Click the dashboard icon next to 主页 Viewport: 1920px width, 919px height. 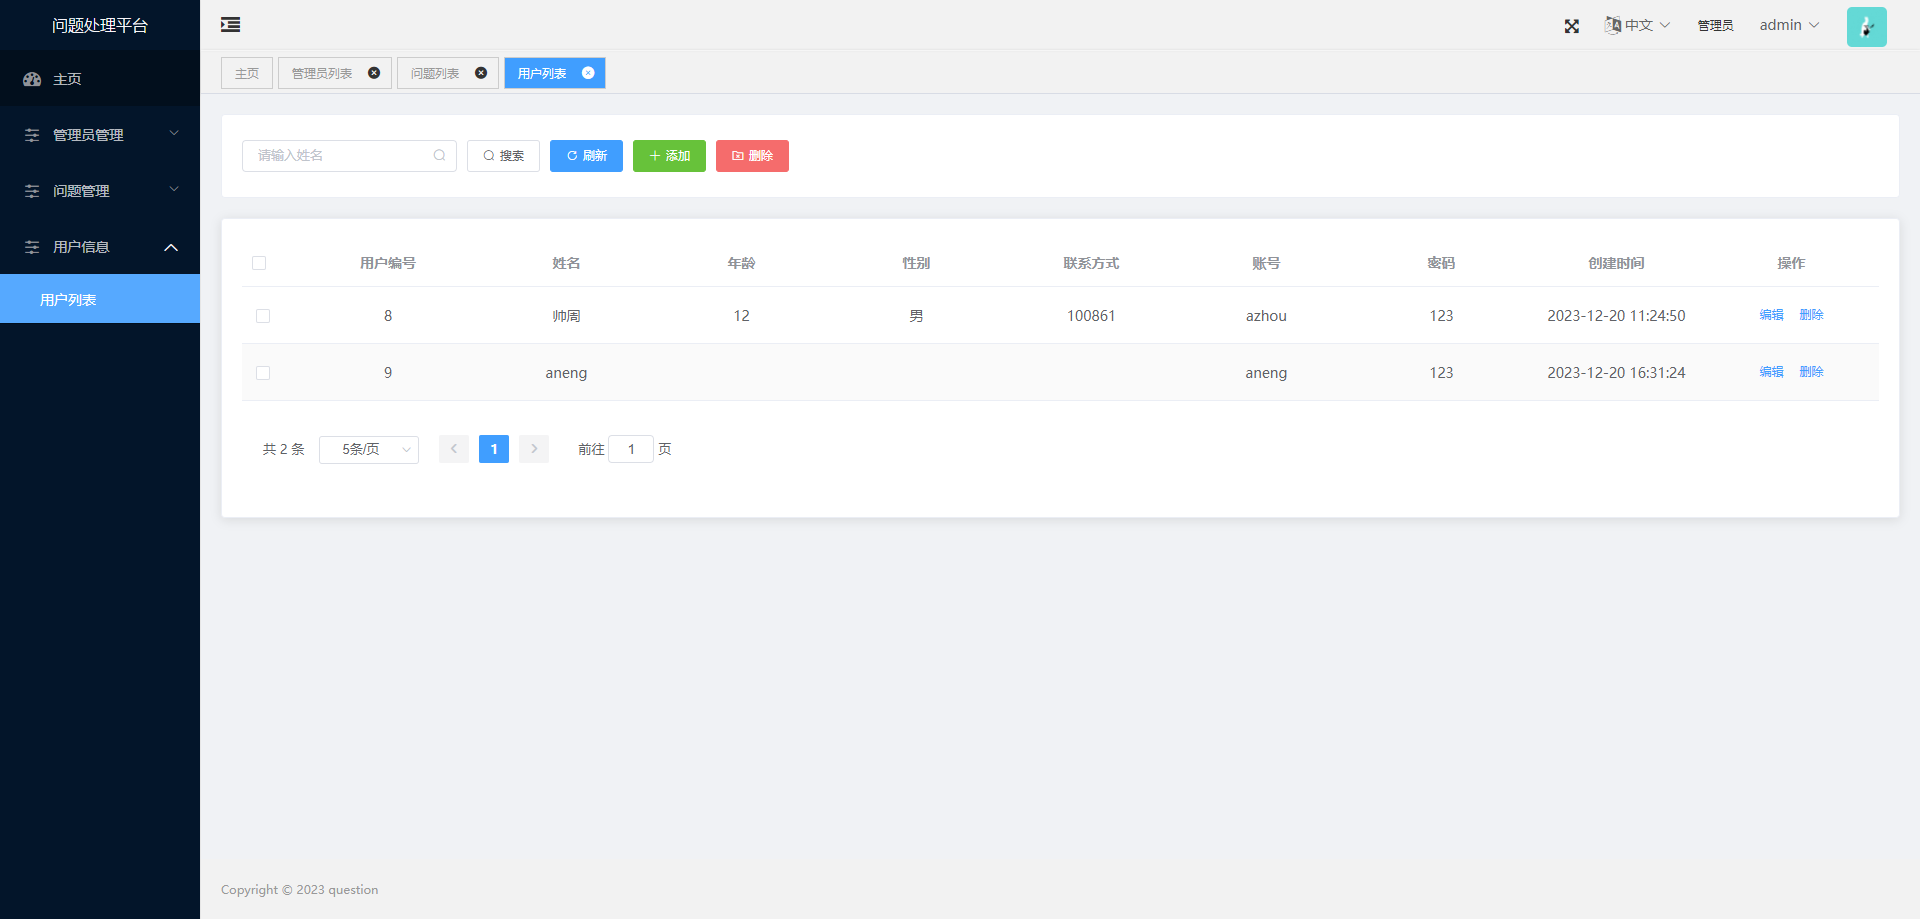coord(32,79)
